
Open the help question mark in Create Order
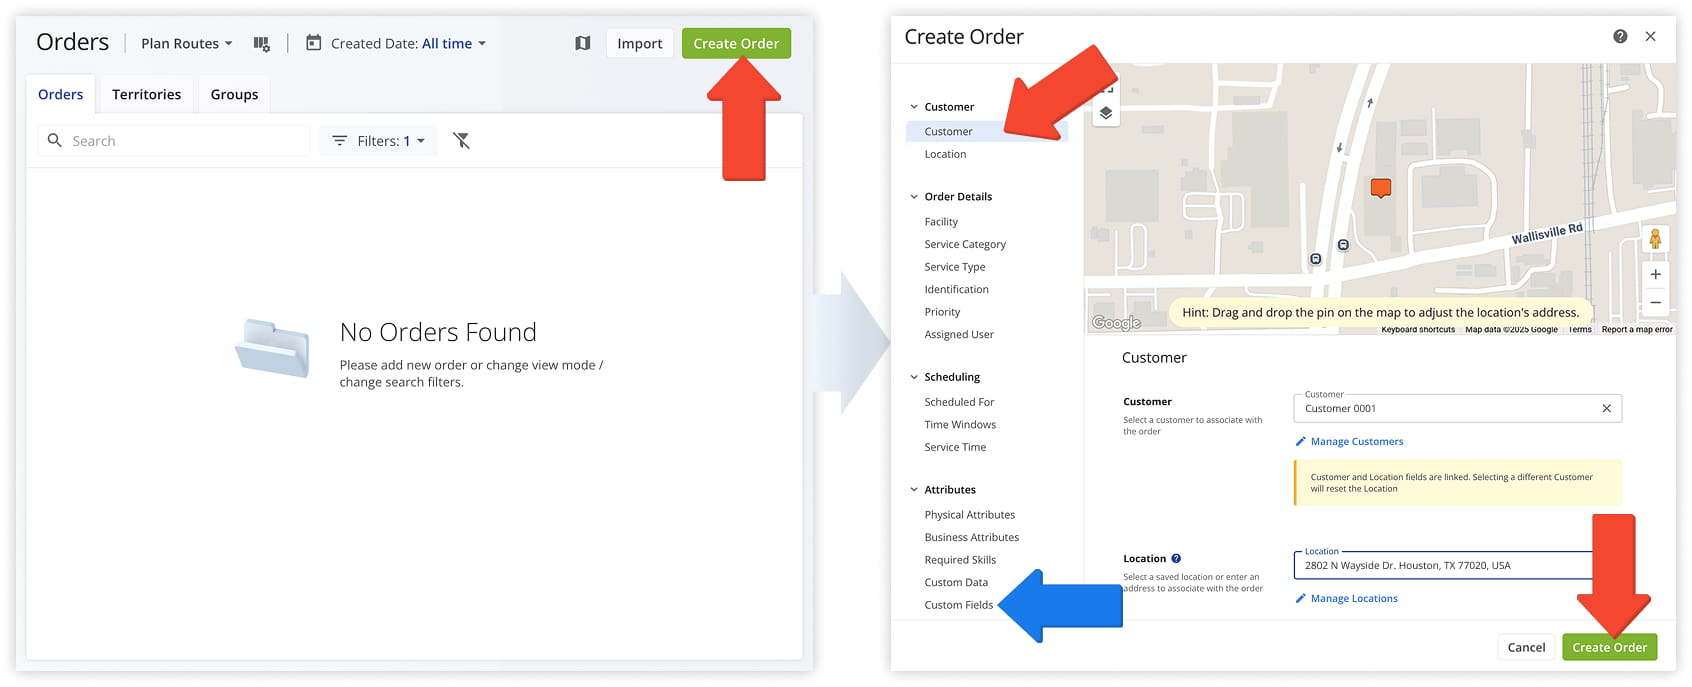(1620, 36)
